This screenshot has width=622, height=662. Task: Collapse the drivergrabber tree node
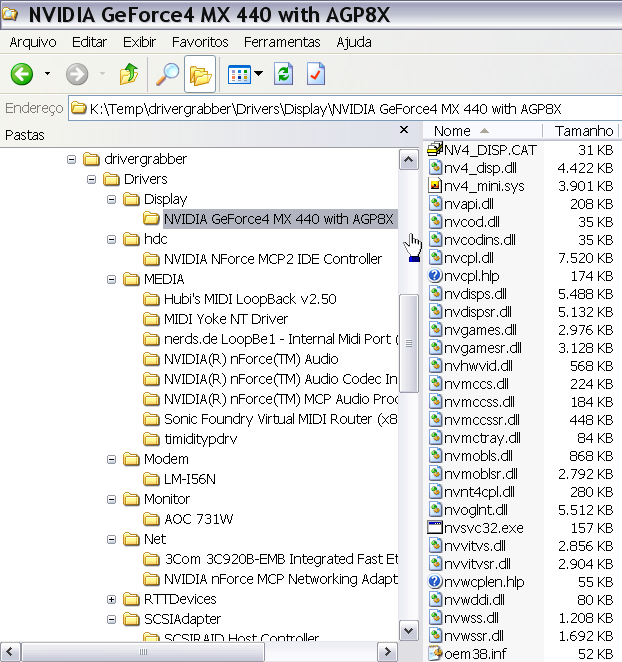(x=71, y=159)
